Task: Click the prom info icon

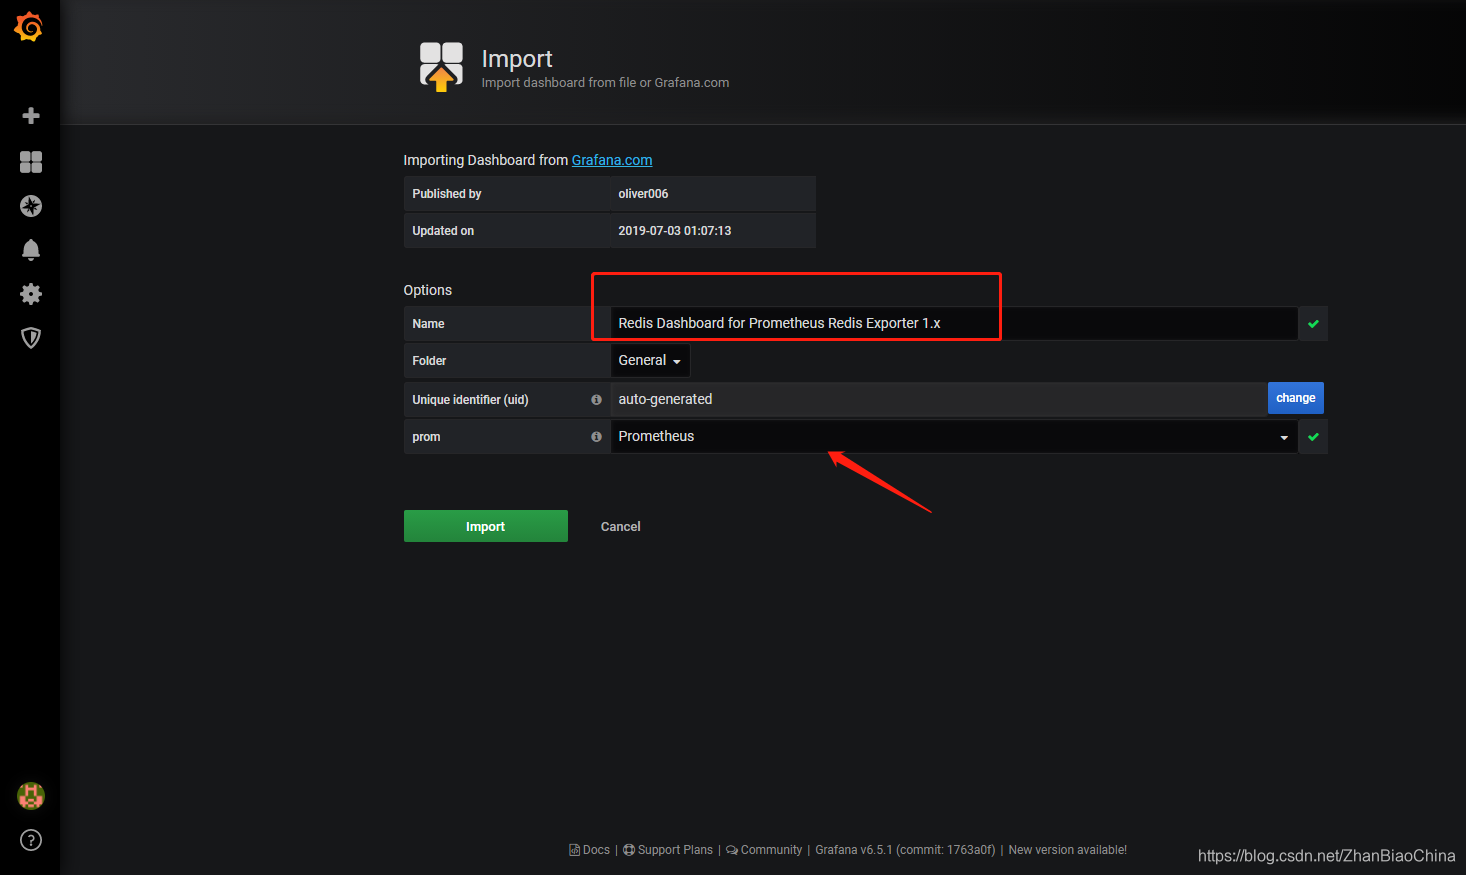Action: 596,437
